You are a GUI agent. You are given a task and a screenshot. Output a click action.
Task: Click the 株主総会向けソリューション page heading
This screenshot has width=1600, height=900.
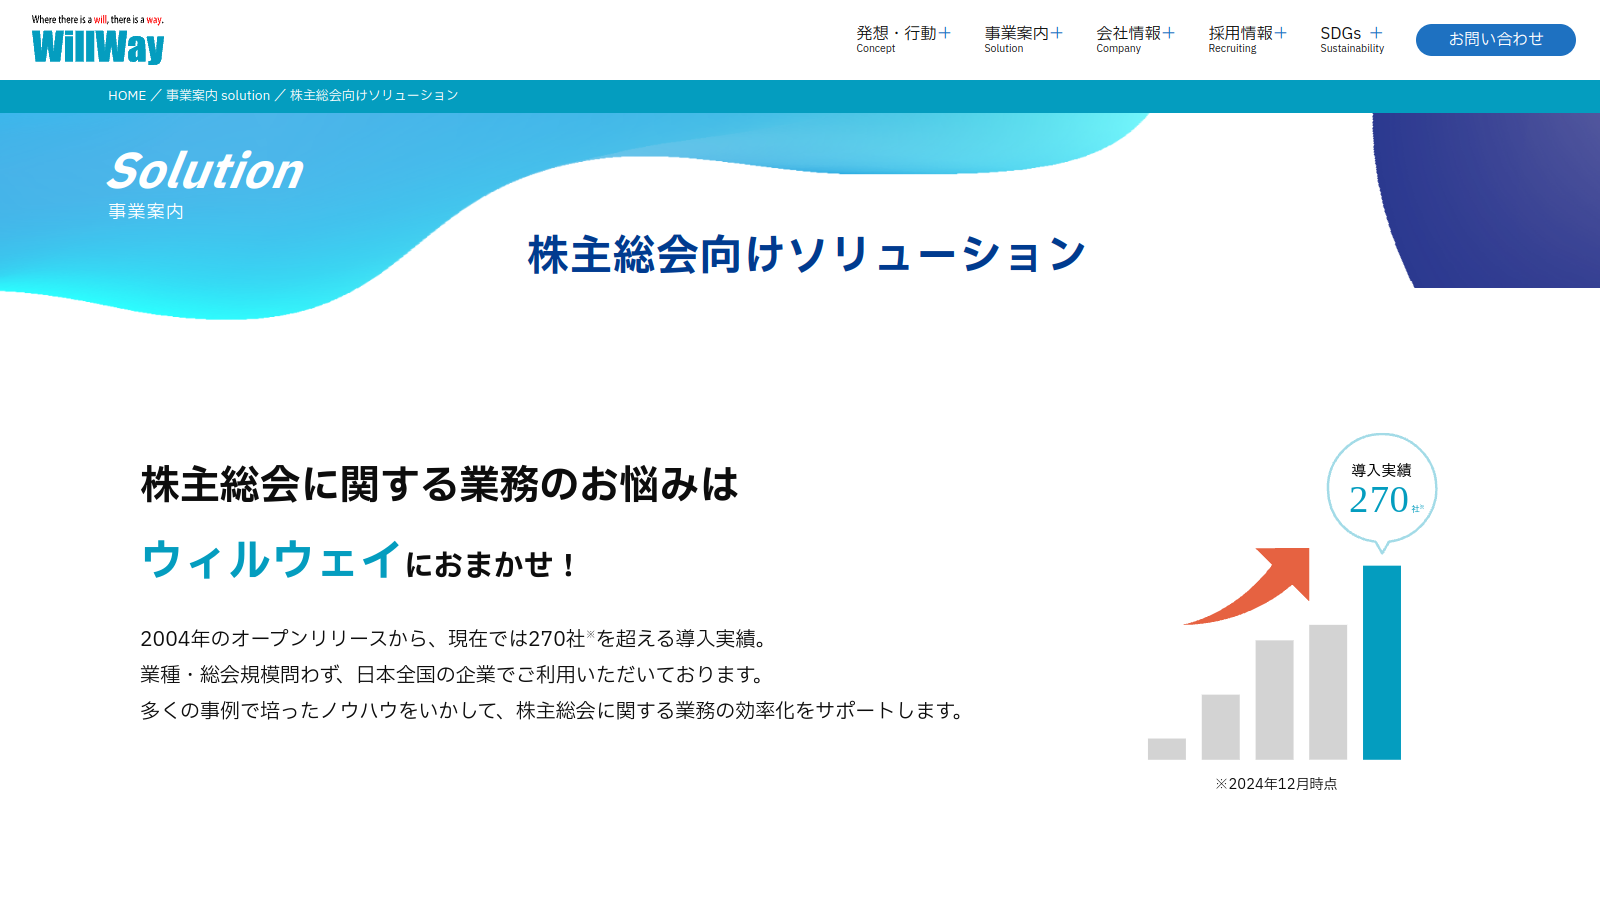click(806, 254)
